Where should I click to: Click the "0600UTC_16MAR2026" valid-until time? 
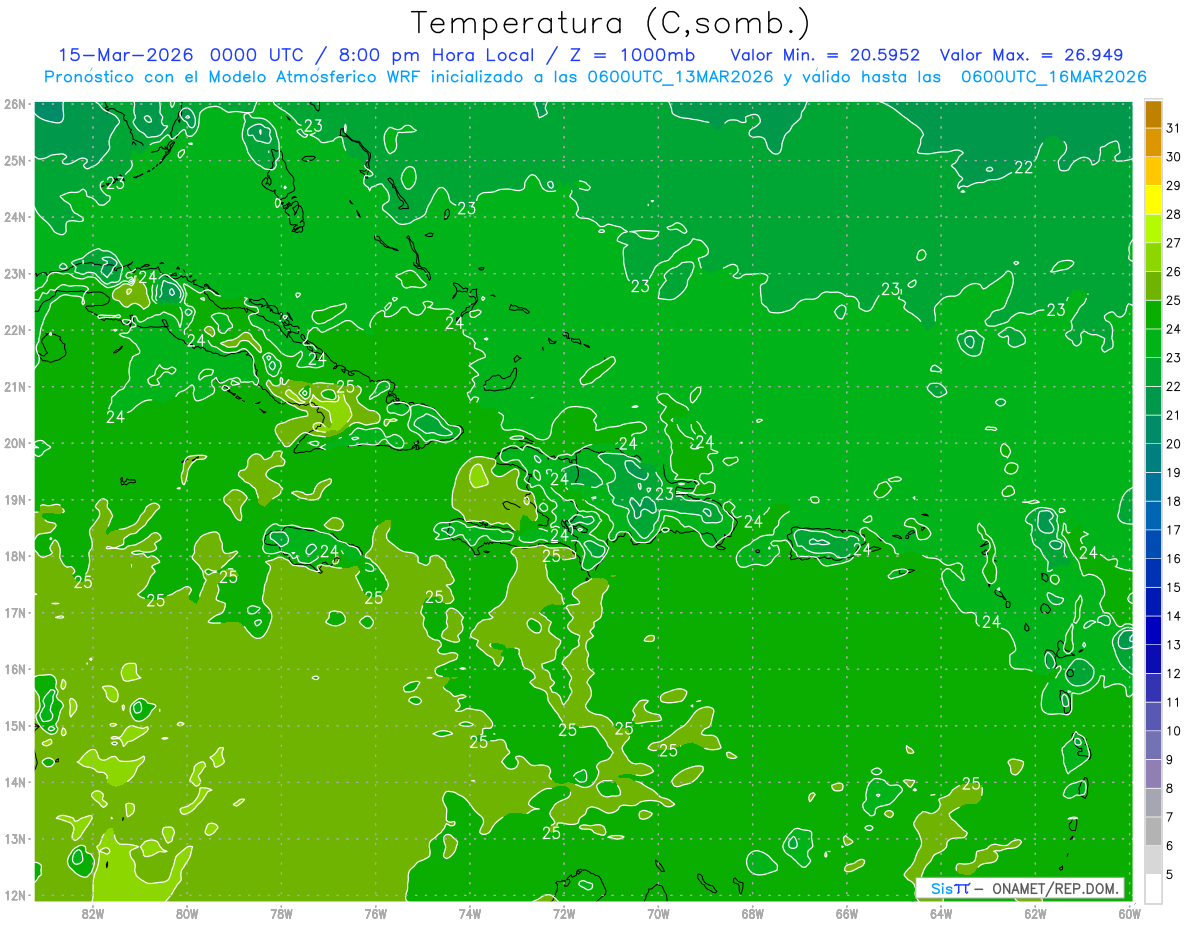pos(1053,77)
